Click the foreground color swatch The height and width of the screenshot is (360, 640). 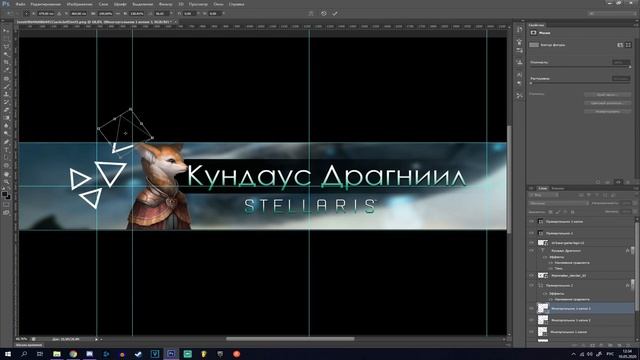(x=4, y=194)
